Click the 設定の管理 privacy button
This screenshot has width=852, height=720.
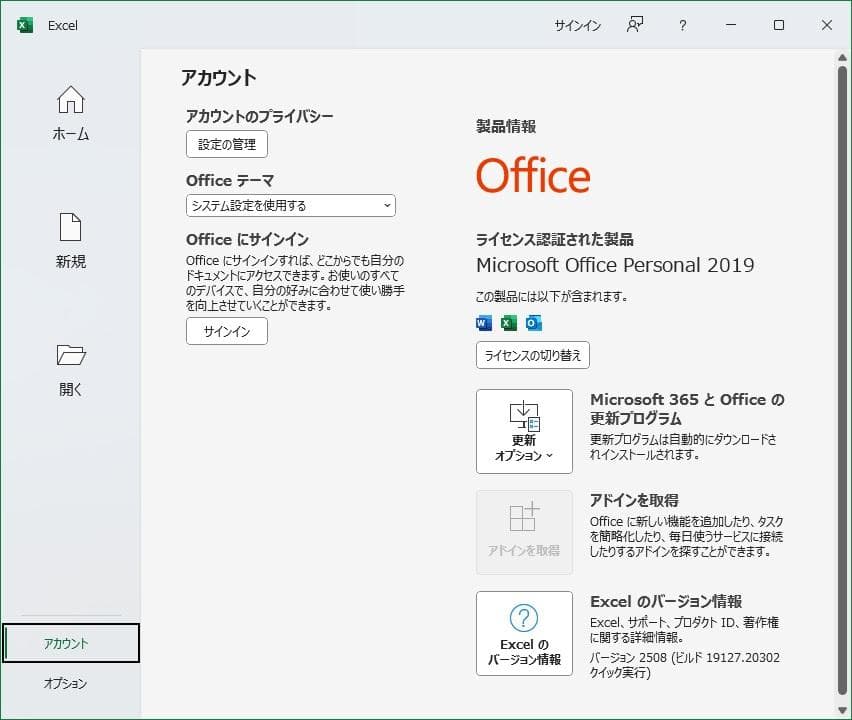point(226,144)
